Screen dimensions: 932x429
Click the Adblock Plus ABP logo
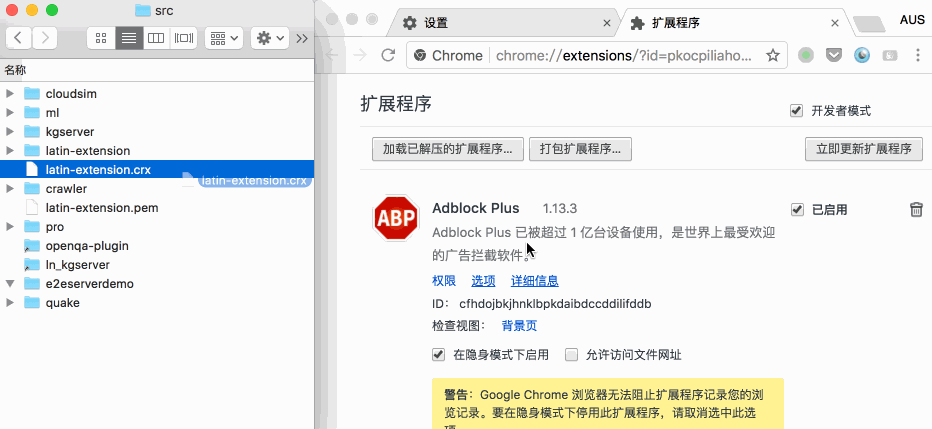coord(396,218)
